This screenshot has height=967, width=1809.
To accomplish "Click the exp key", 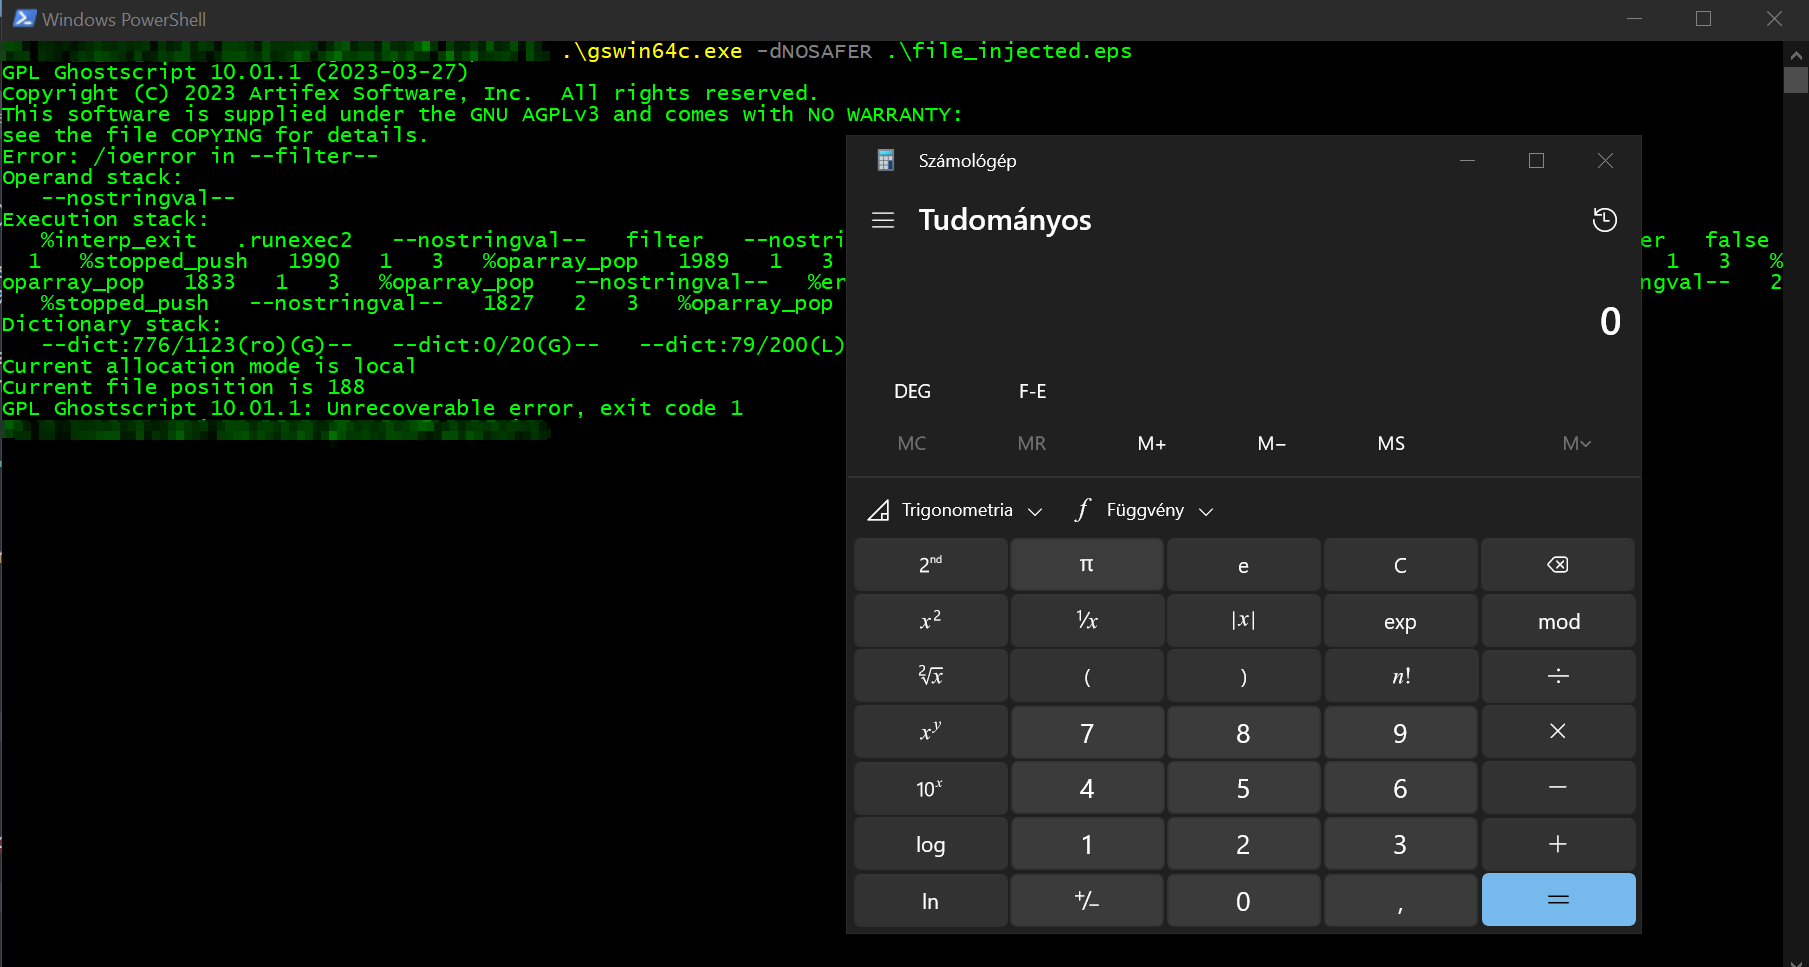I will pos(1401,621).
